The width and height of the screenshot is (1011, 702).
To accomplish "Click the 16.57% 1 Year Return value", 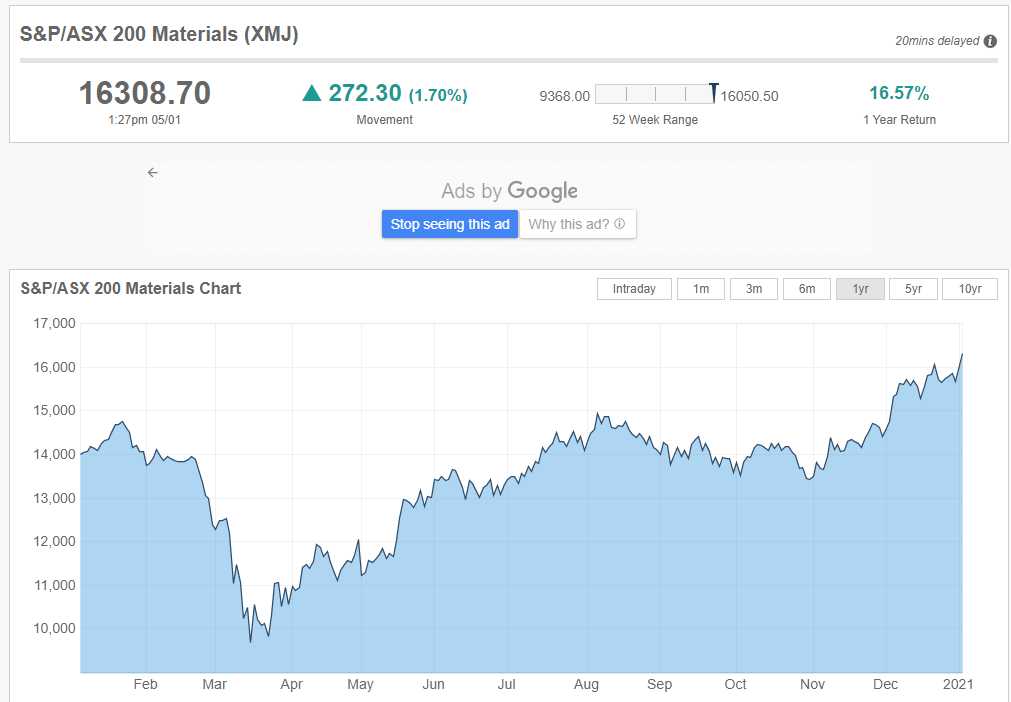I will [x=899, y=94].
